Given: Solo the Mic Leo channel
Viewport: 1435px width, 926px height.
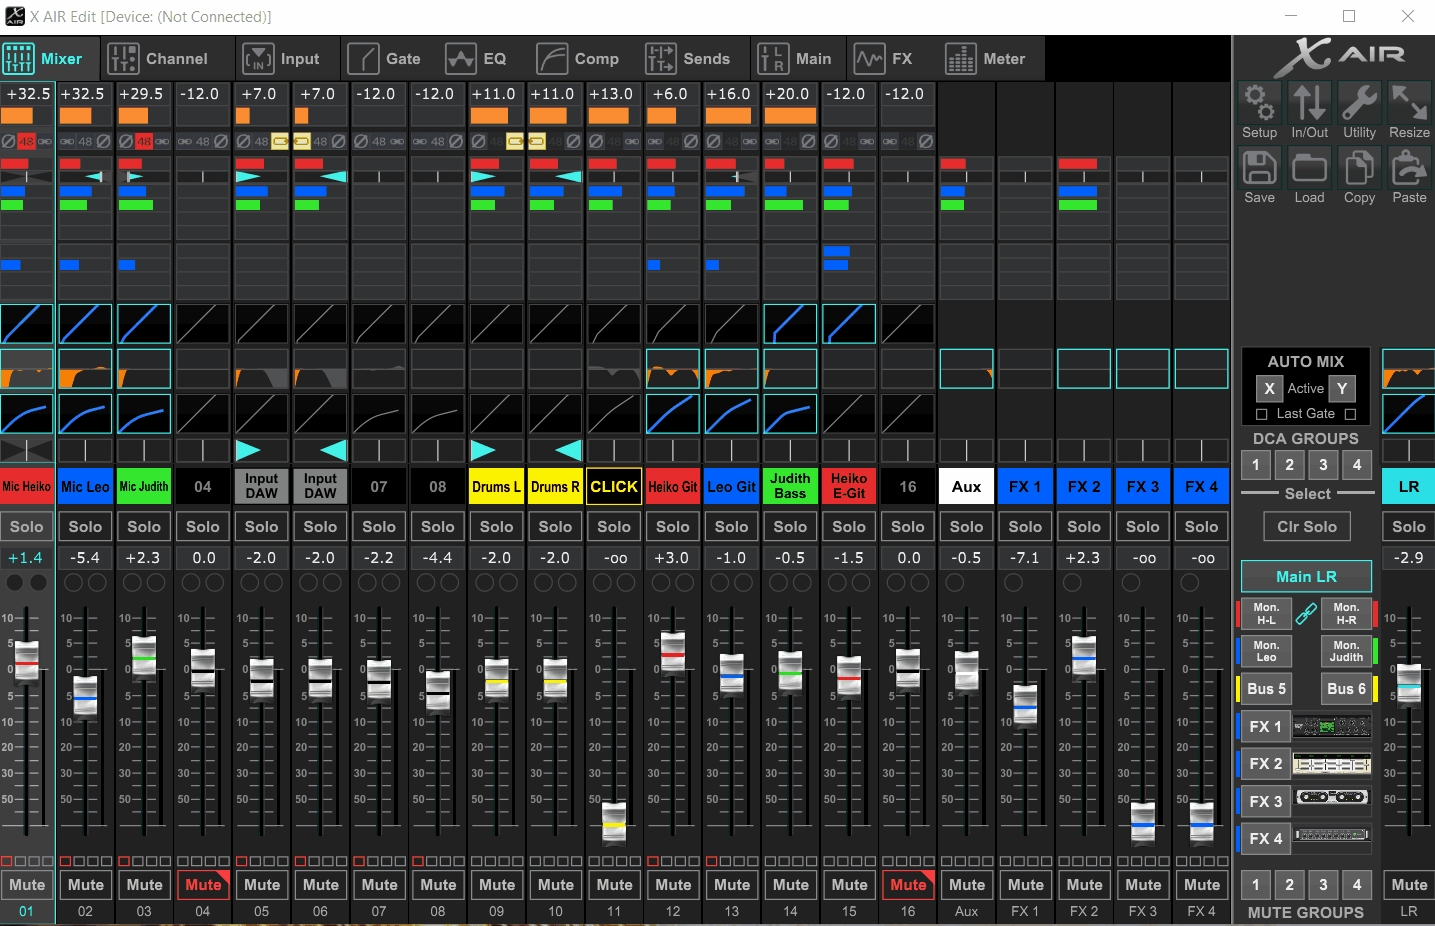Looking at the screenshot, I should coord(85,526).
